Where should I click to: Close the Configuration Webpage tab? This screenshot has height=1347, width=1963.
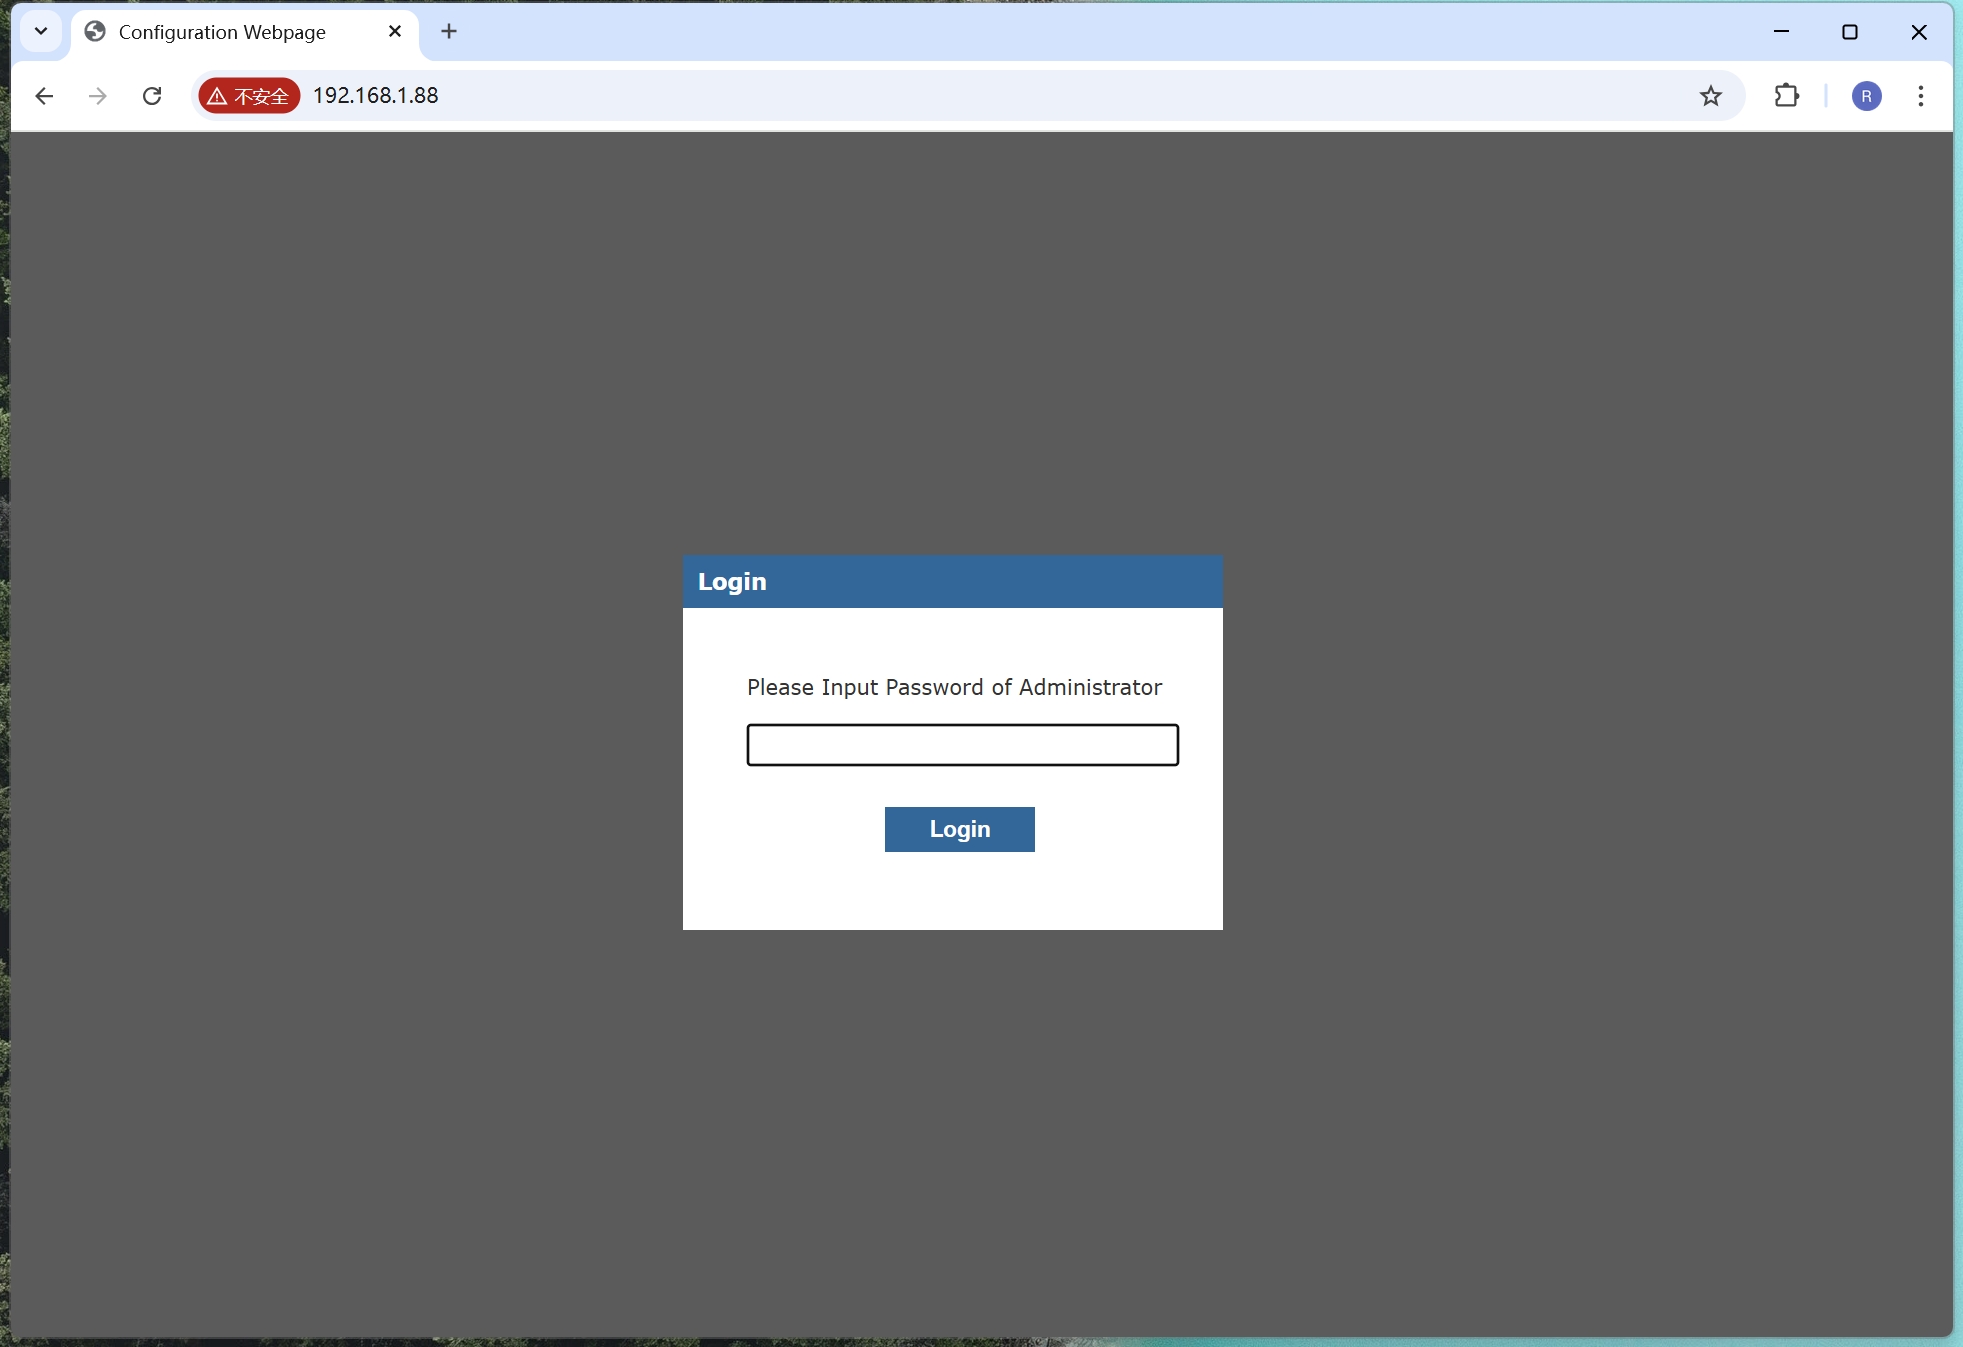pyautogui.click(x=395, y=32)
